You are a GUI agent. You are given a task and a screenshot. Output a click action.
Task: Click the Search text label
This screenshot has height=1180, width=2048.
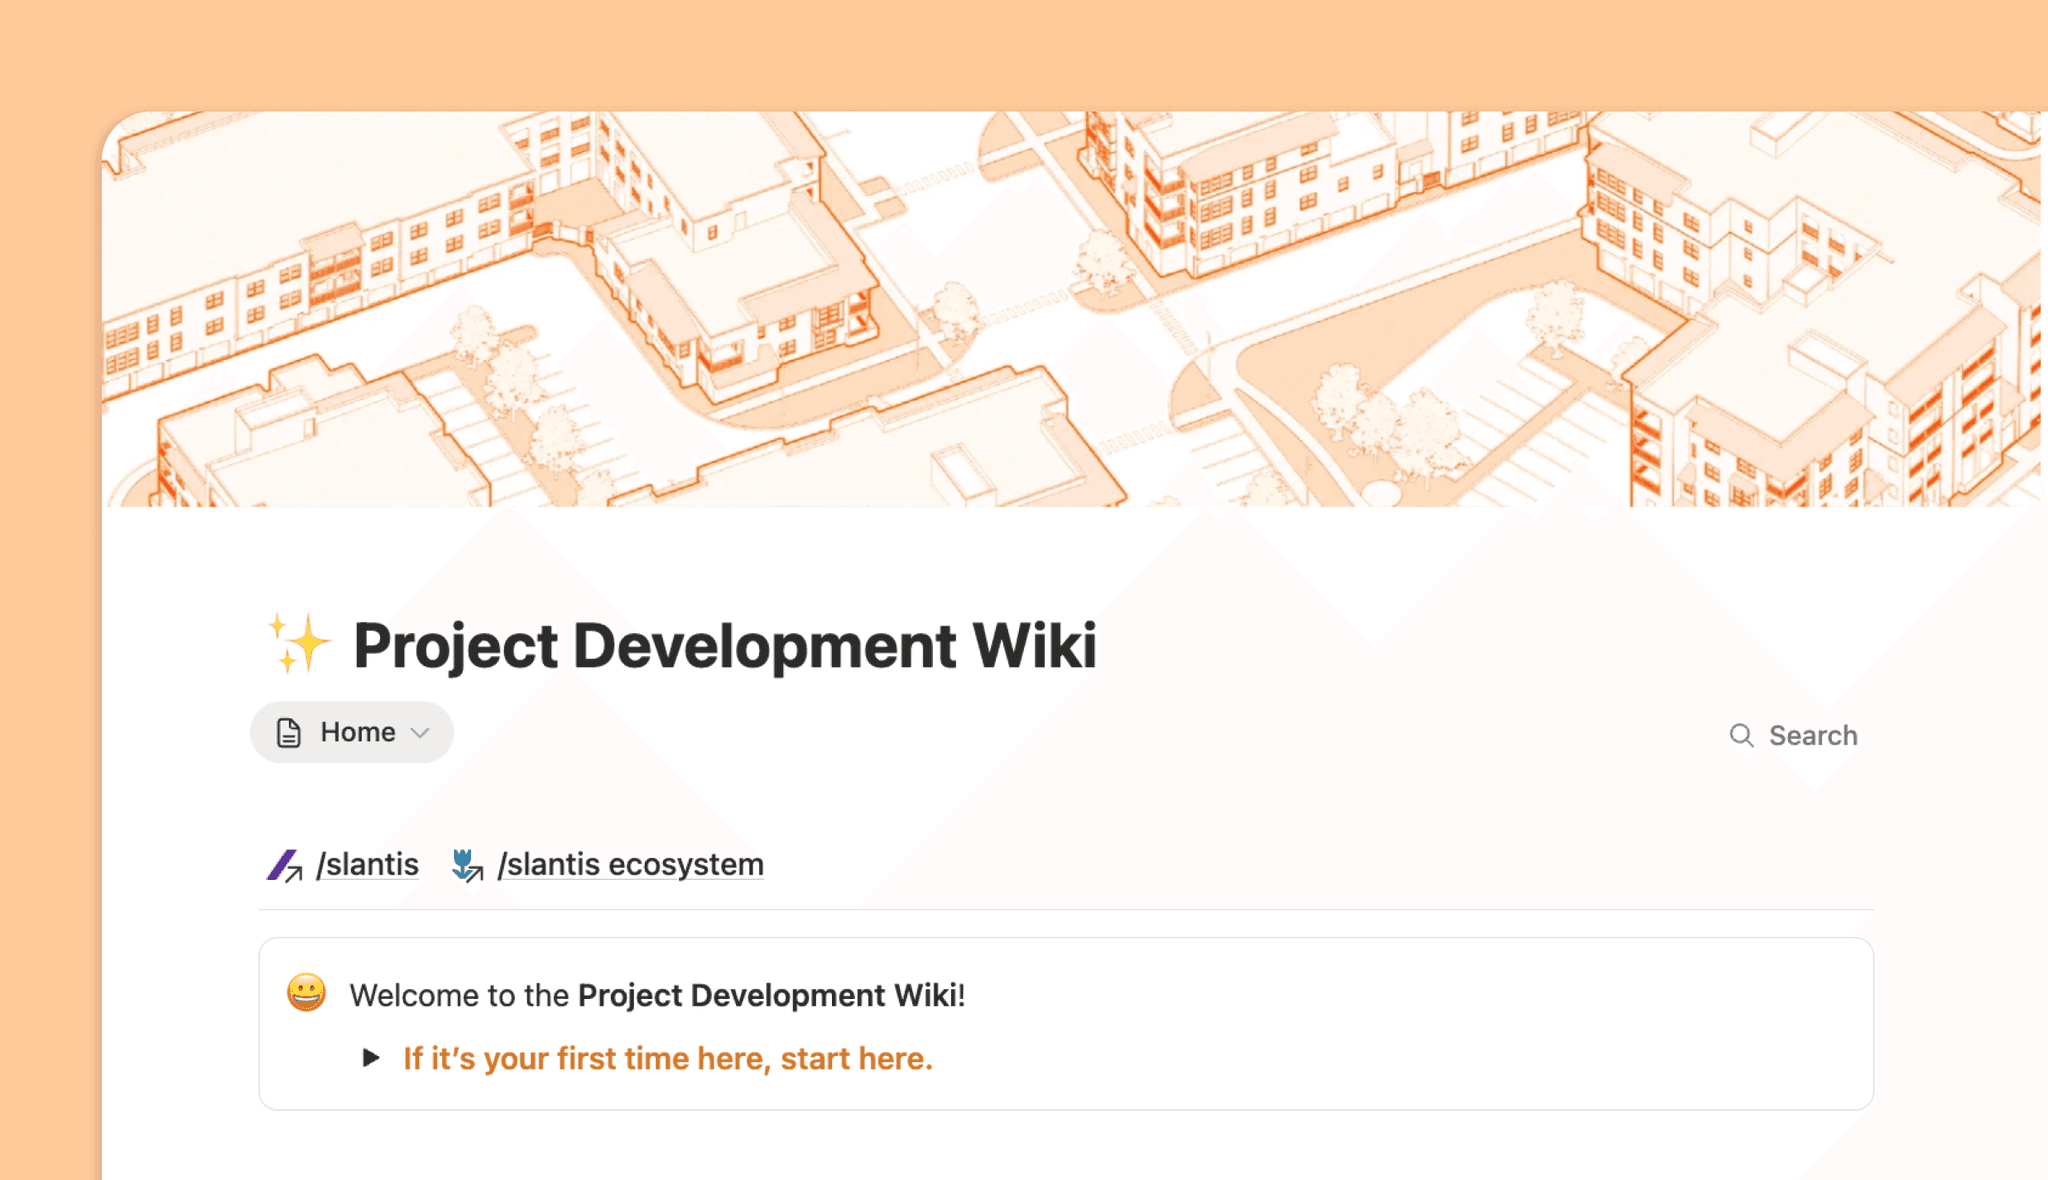(1812, 736)
